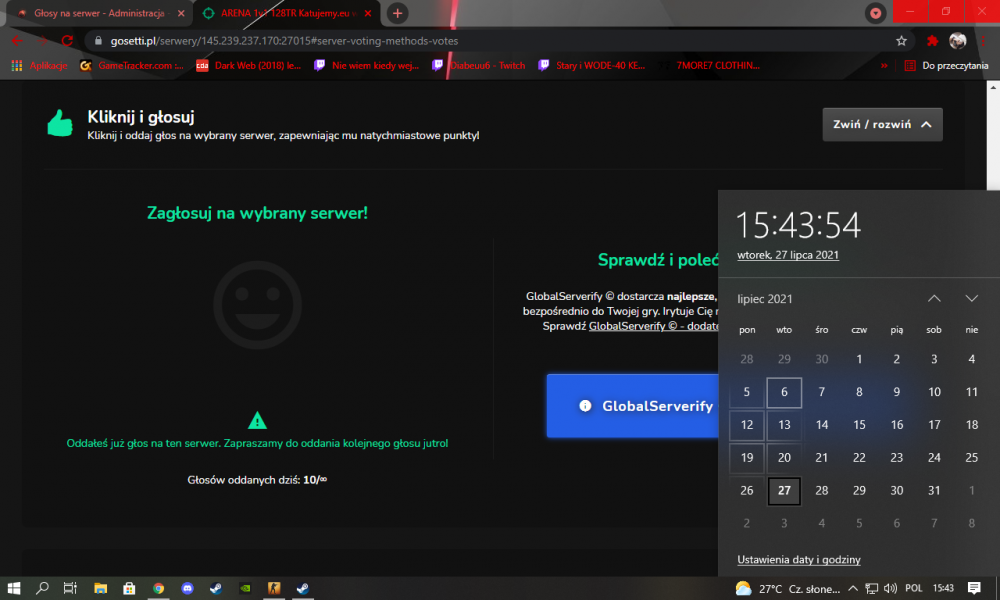Open the network tray icon
The image size is (1000, 600).
[x=871, y=589]
